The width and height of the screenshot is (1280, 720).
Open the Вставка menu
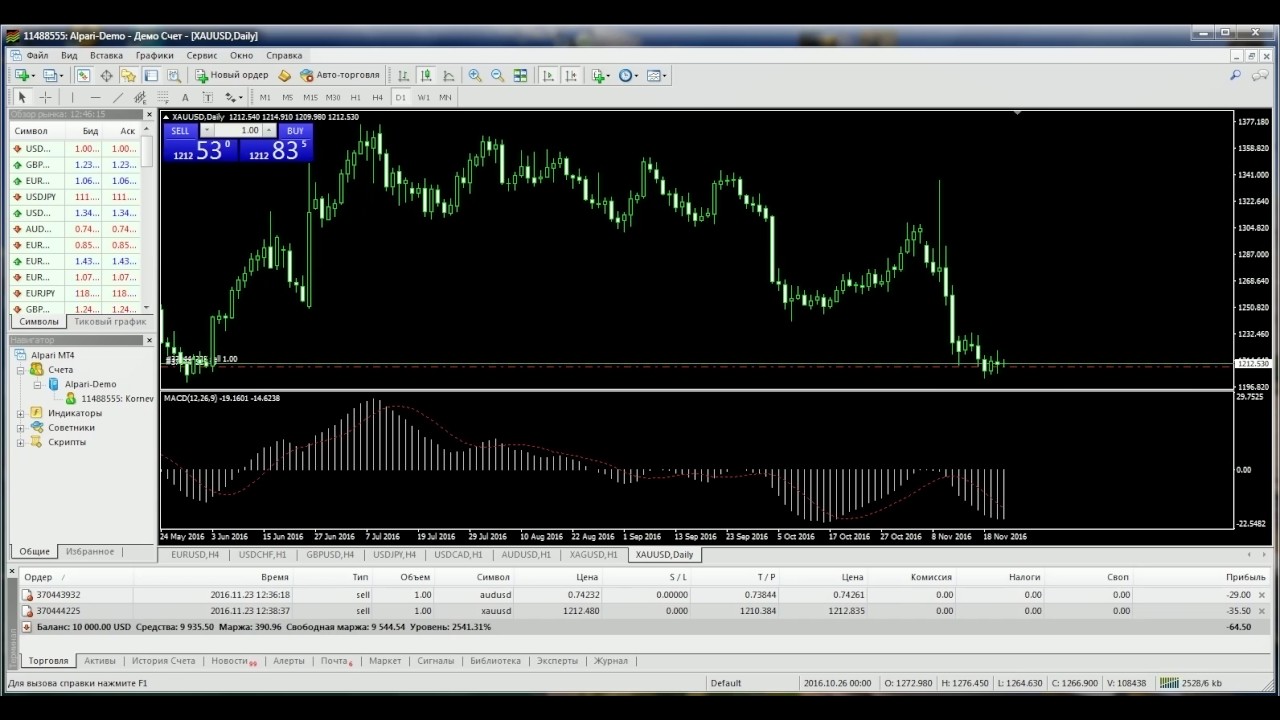click(106, 56)
